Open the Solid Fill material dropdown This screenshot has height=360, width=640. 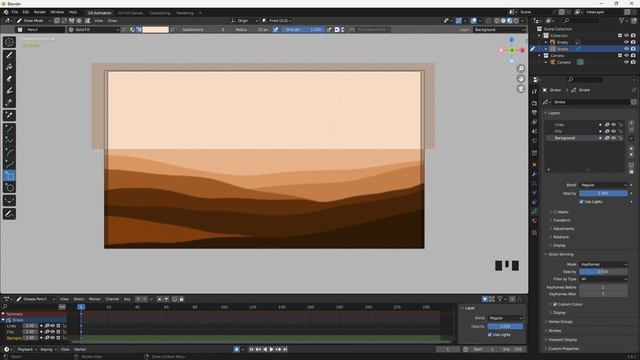pyautogui.click(x=93, y=30)
